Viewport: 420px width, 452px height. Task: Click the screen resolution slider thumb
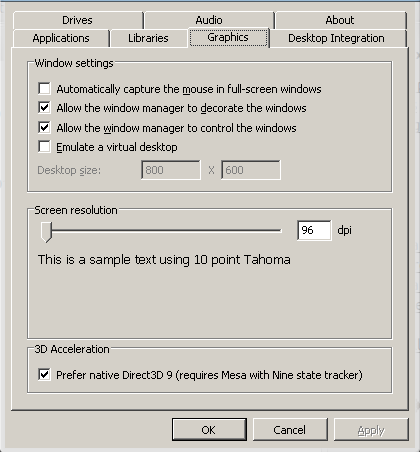(x=46, y=232)
